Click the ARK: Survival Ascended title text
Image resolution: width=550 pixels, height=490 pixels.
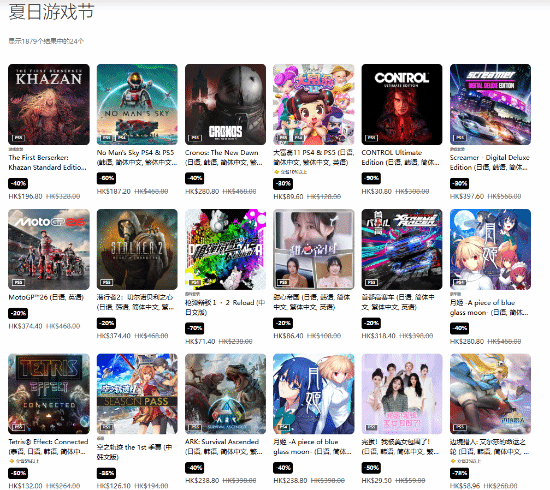[222, 442]
